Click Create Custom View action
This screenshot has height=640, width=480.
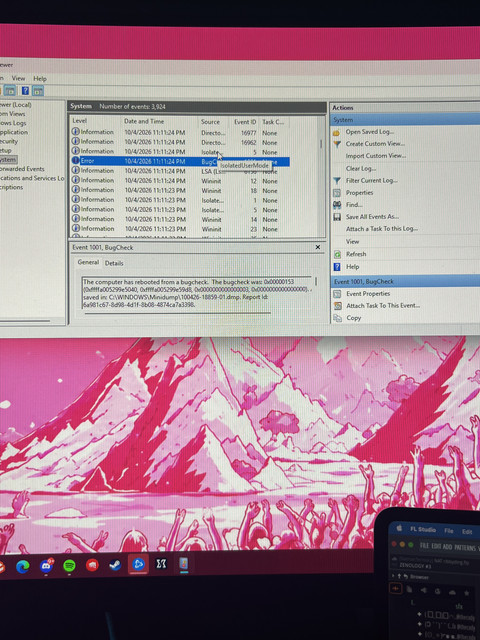[x=375, y=144]
